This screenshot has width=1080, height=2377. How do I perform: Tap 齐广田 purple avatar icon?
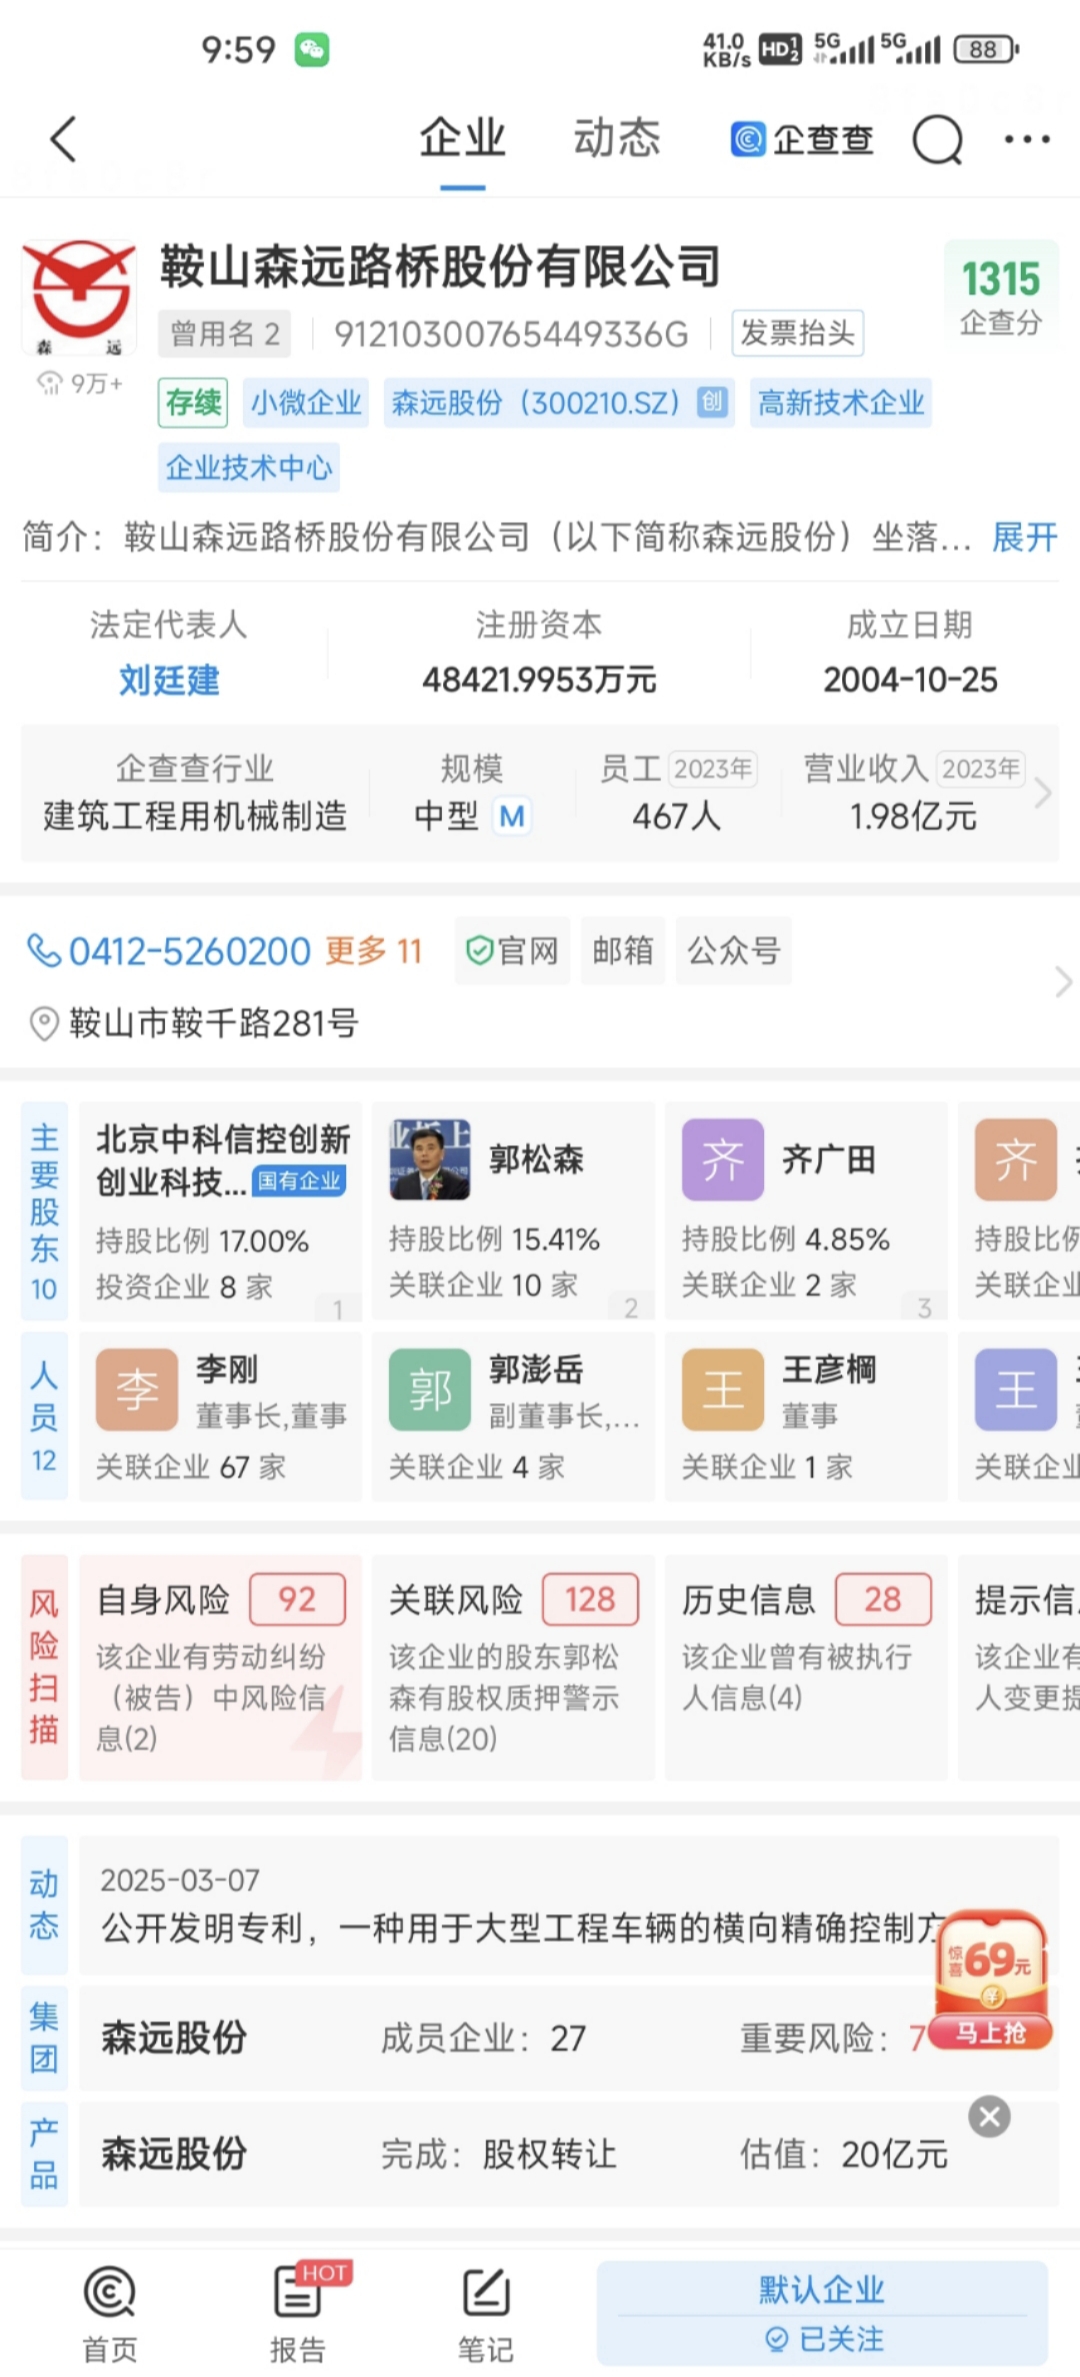click(x=723, y=1160)
